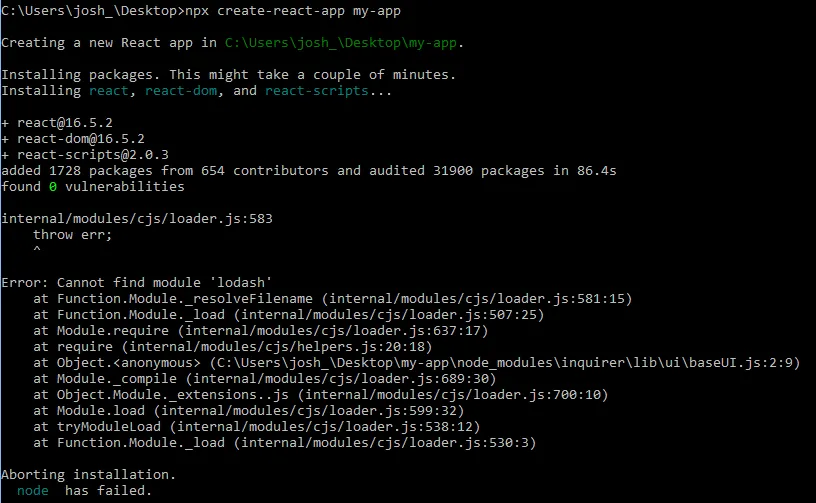Click the 'at Module._compile' stack line
This screenshot has height=503, width=816.
[x=265, y=379]
